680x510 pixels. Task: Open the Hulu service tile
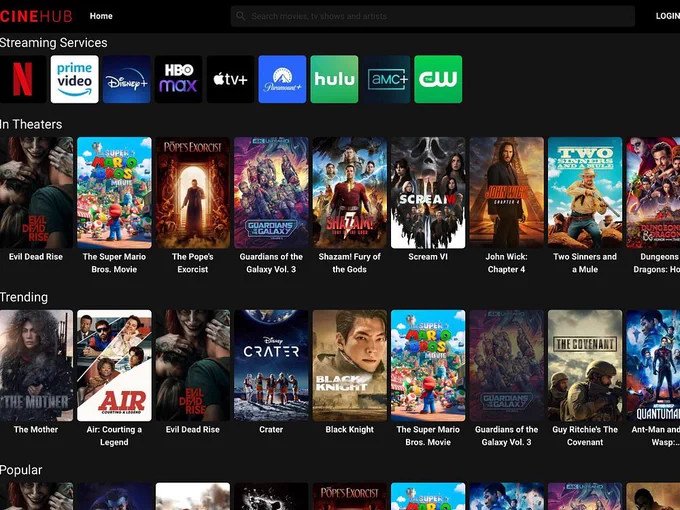(x=334, y=79)
